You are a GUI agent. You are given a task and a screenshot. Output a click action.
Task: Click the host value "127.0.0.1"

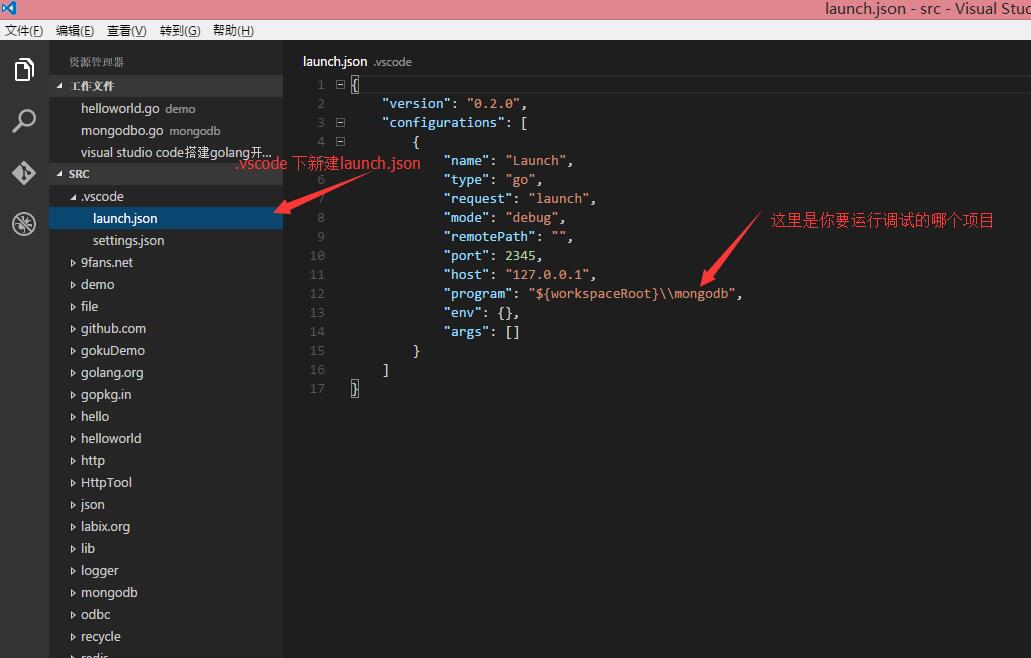(x=548, y=275)
